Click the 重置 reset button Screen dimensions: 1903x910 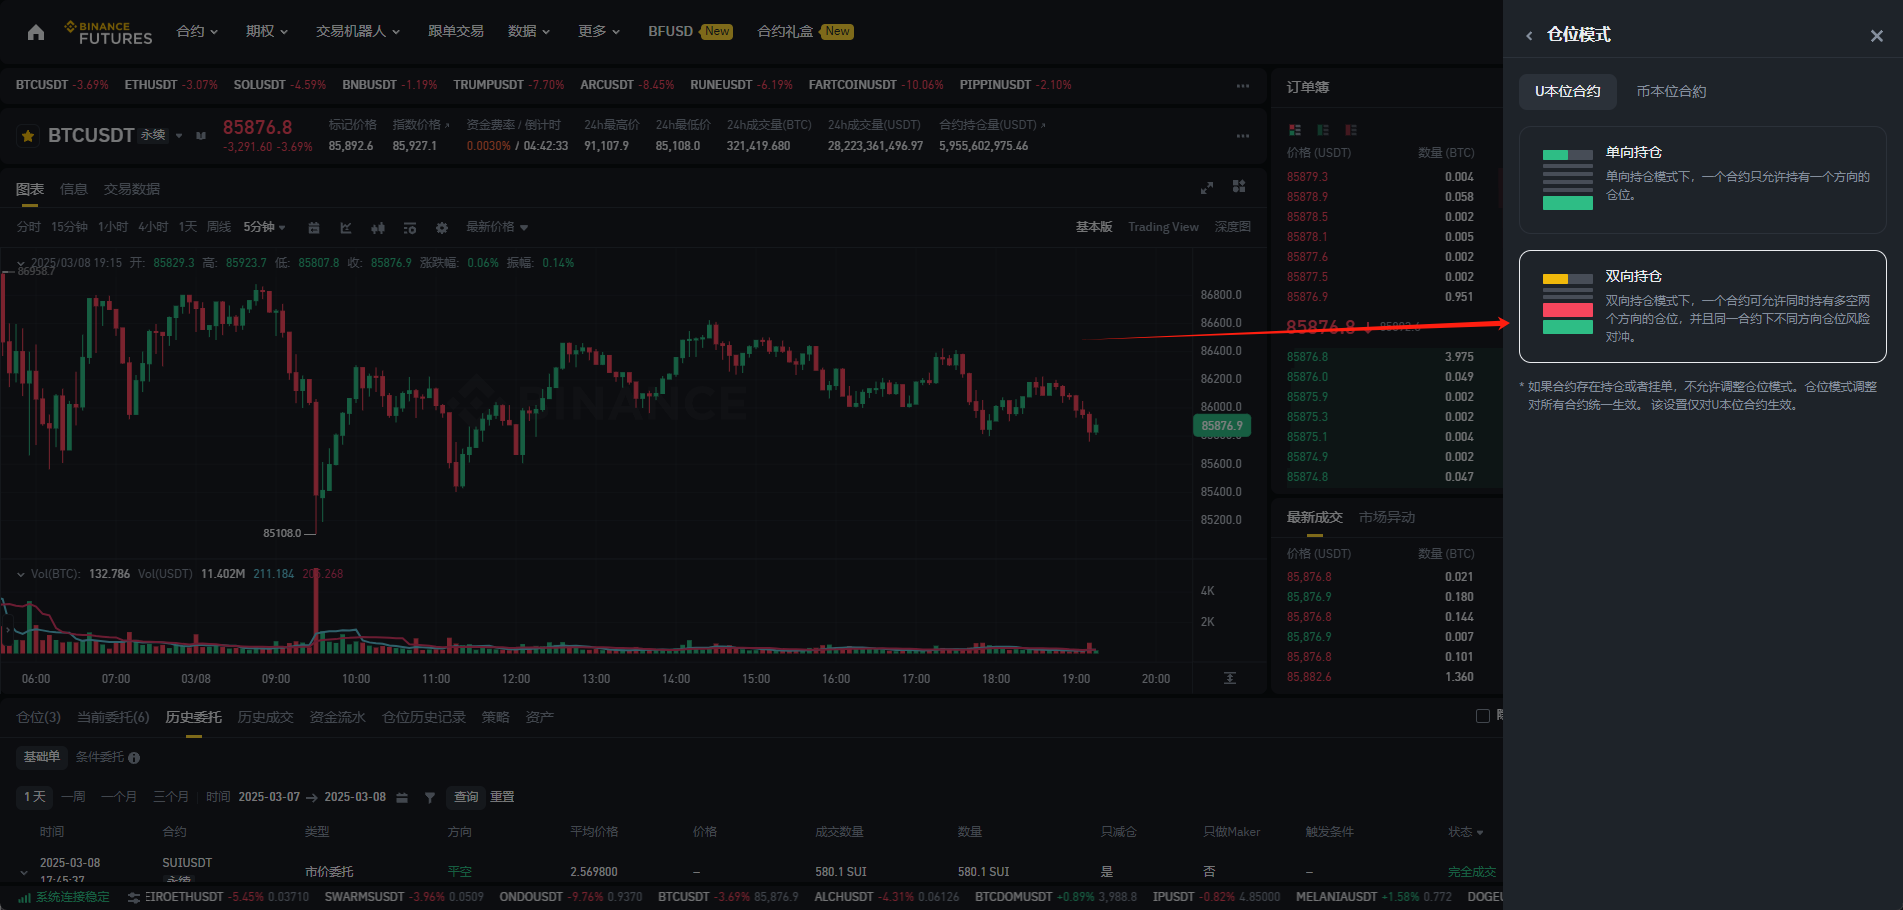502,797
